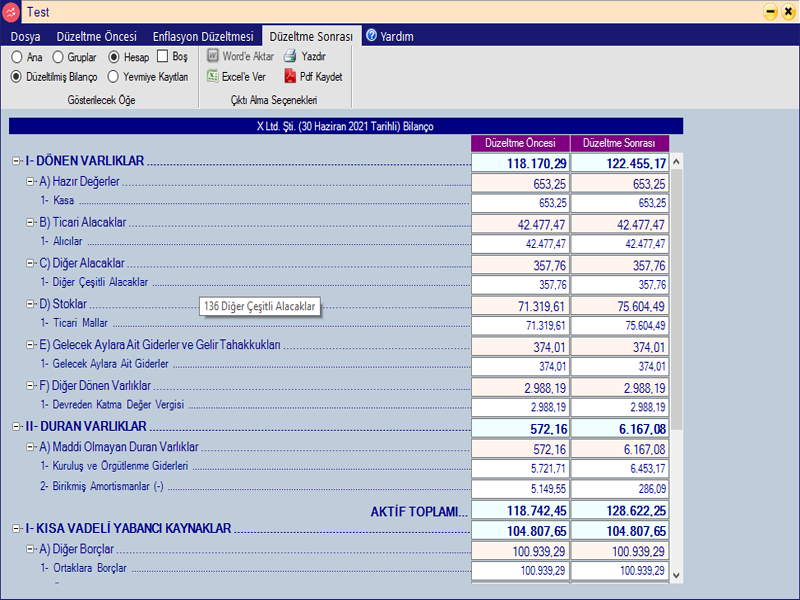This screenshot has height=600, width=800.
Task: Click the Yazdır button label
Action: pyautogui.click(x=313, y=56)
